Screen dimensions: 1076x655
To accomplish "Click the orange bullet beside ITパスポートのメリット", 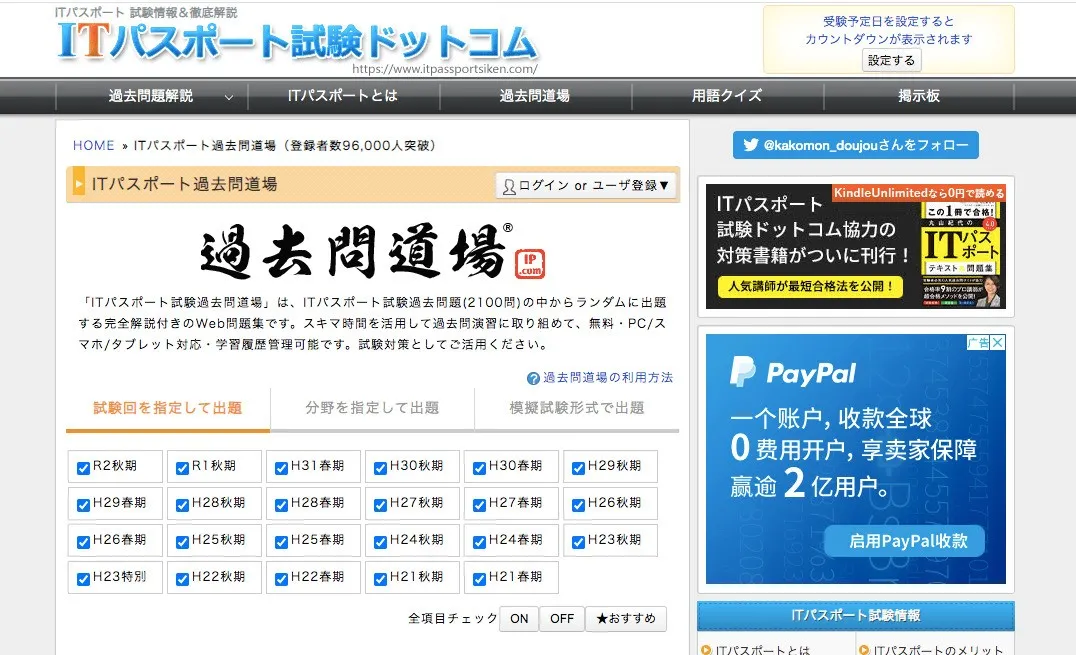I will coord(864,650).
